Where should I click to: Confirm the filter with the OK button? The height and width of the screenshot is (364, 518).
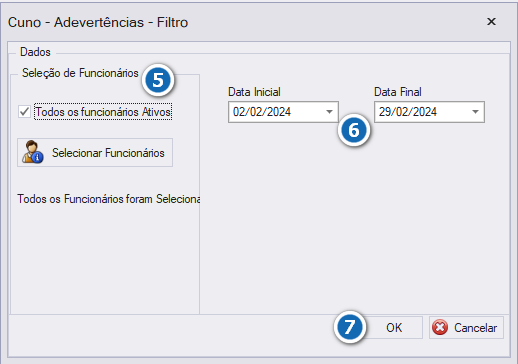coord(394,328)
